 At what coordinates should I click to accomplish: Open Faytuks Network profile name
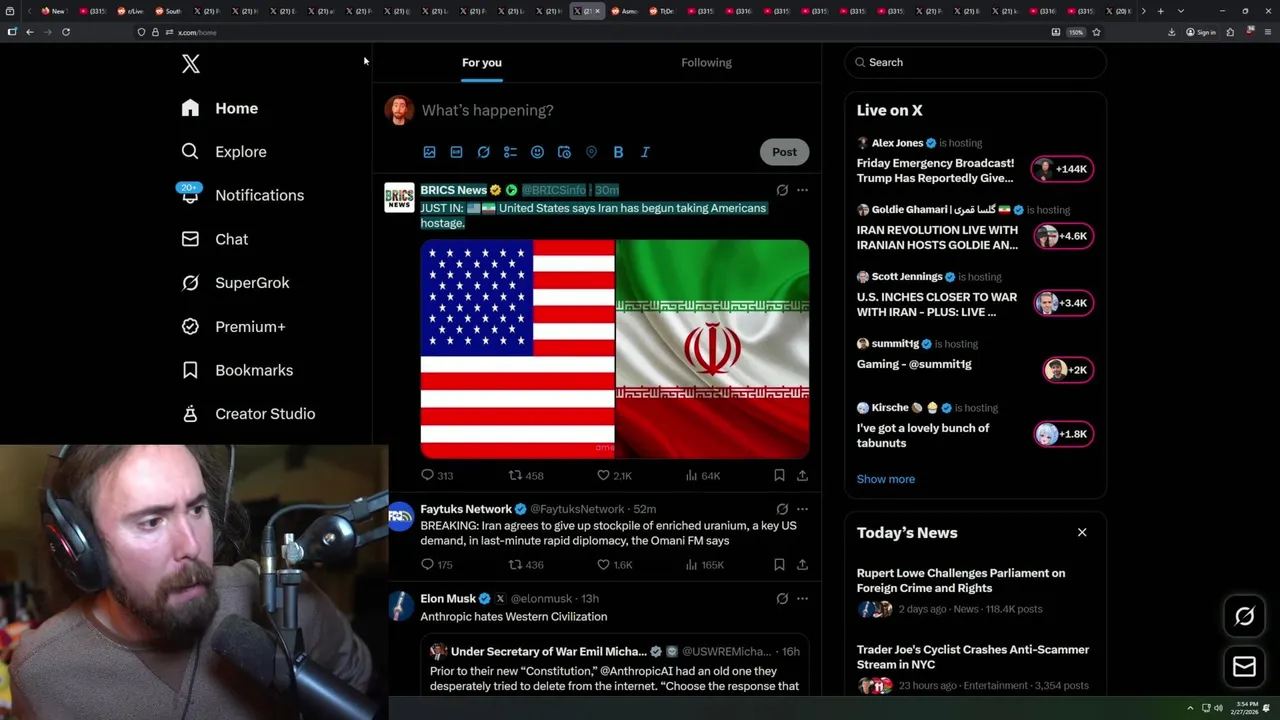[x=466, y=509]
